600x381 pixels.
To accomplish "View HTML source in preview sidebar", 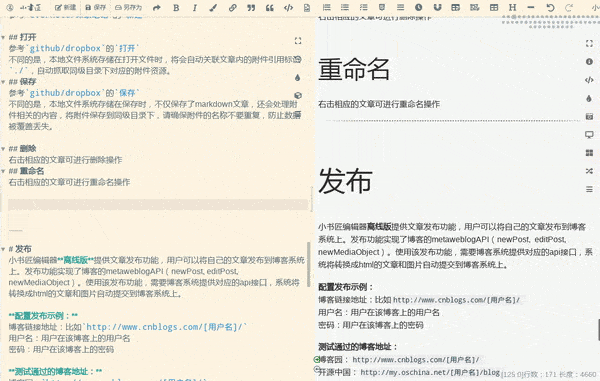I will click(589, 80).
